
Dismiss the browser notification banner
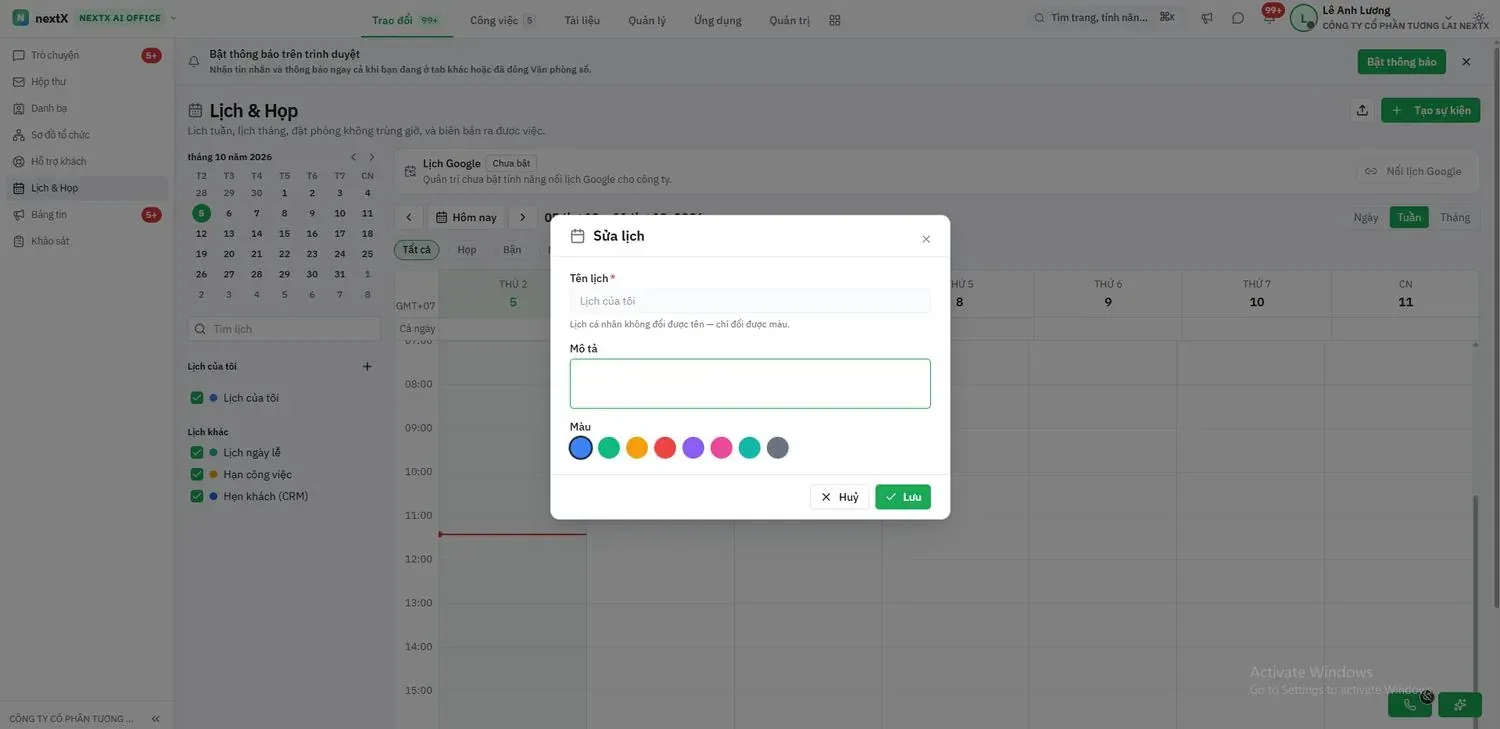(1466, 62)
